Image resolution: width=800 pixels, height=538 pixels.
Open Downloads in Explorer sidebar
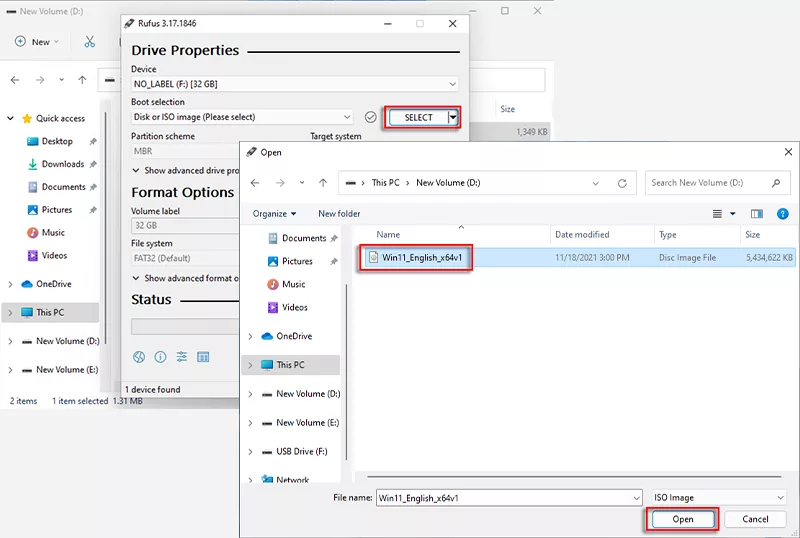click(x=63, y=164)
